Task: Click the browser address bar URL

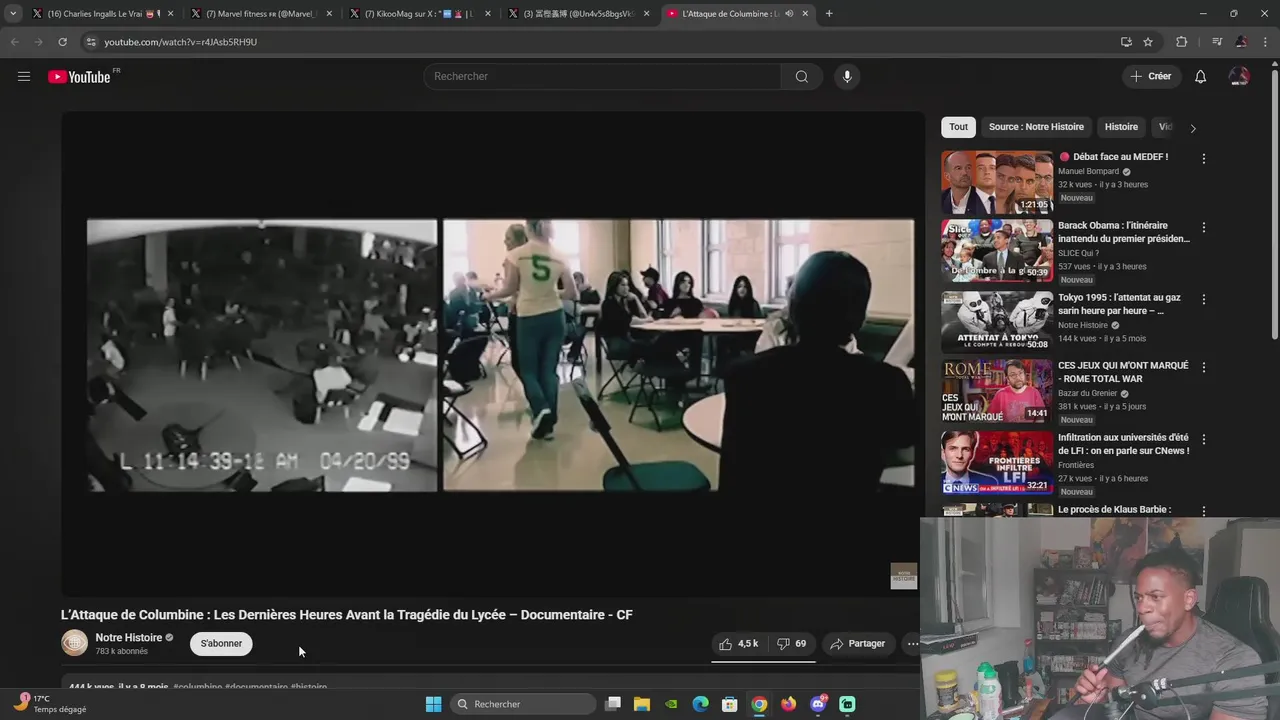Action: (x=180, y=42)
